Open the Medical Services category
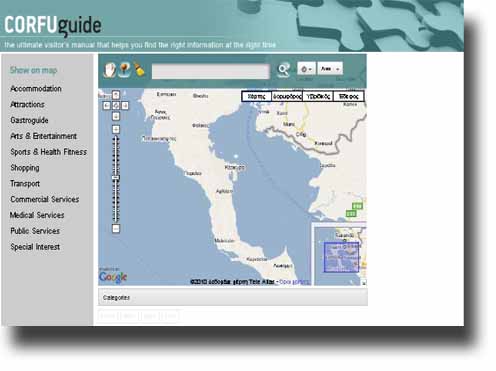This screenshot has height=371, width=496. point(37,215)
